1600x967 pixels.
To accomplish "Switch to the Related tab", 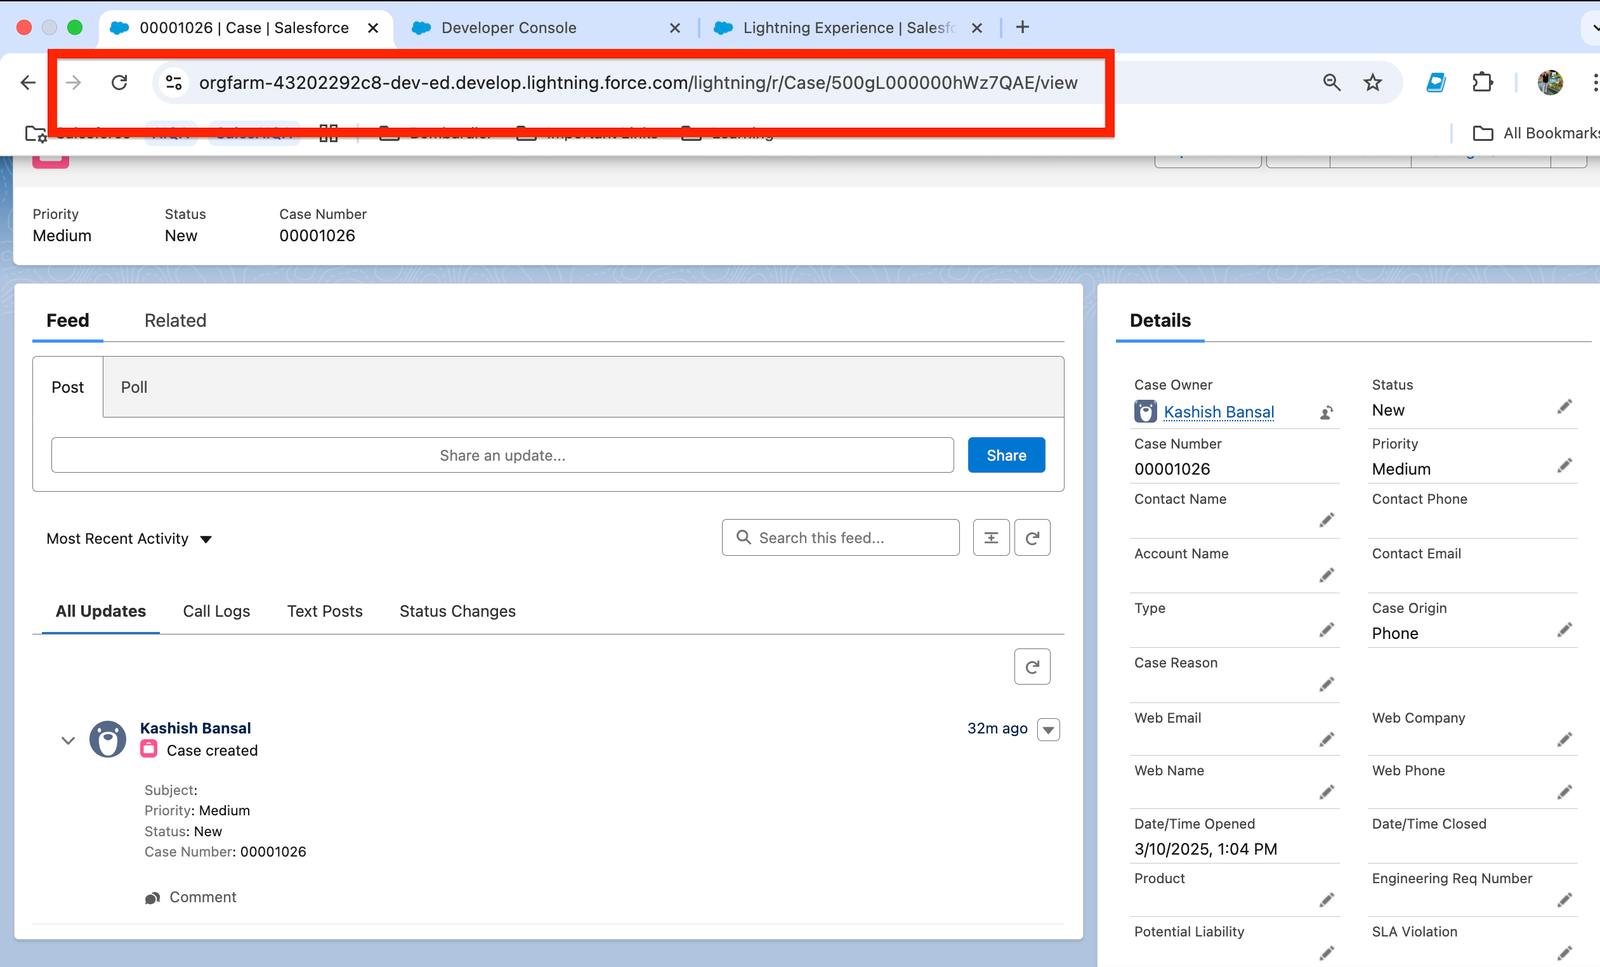I will [175, 321].
